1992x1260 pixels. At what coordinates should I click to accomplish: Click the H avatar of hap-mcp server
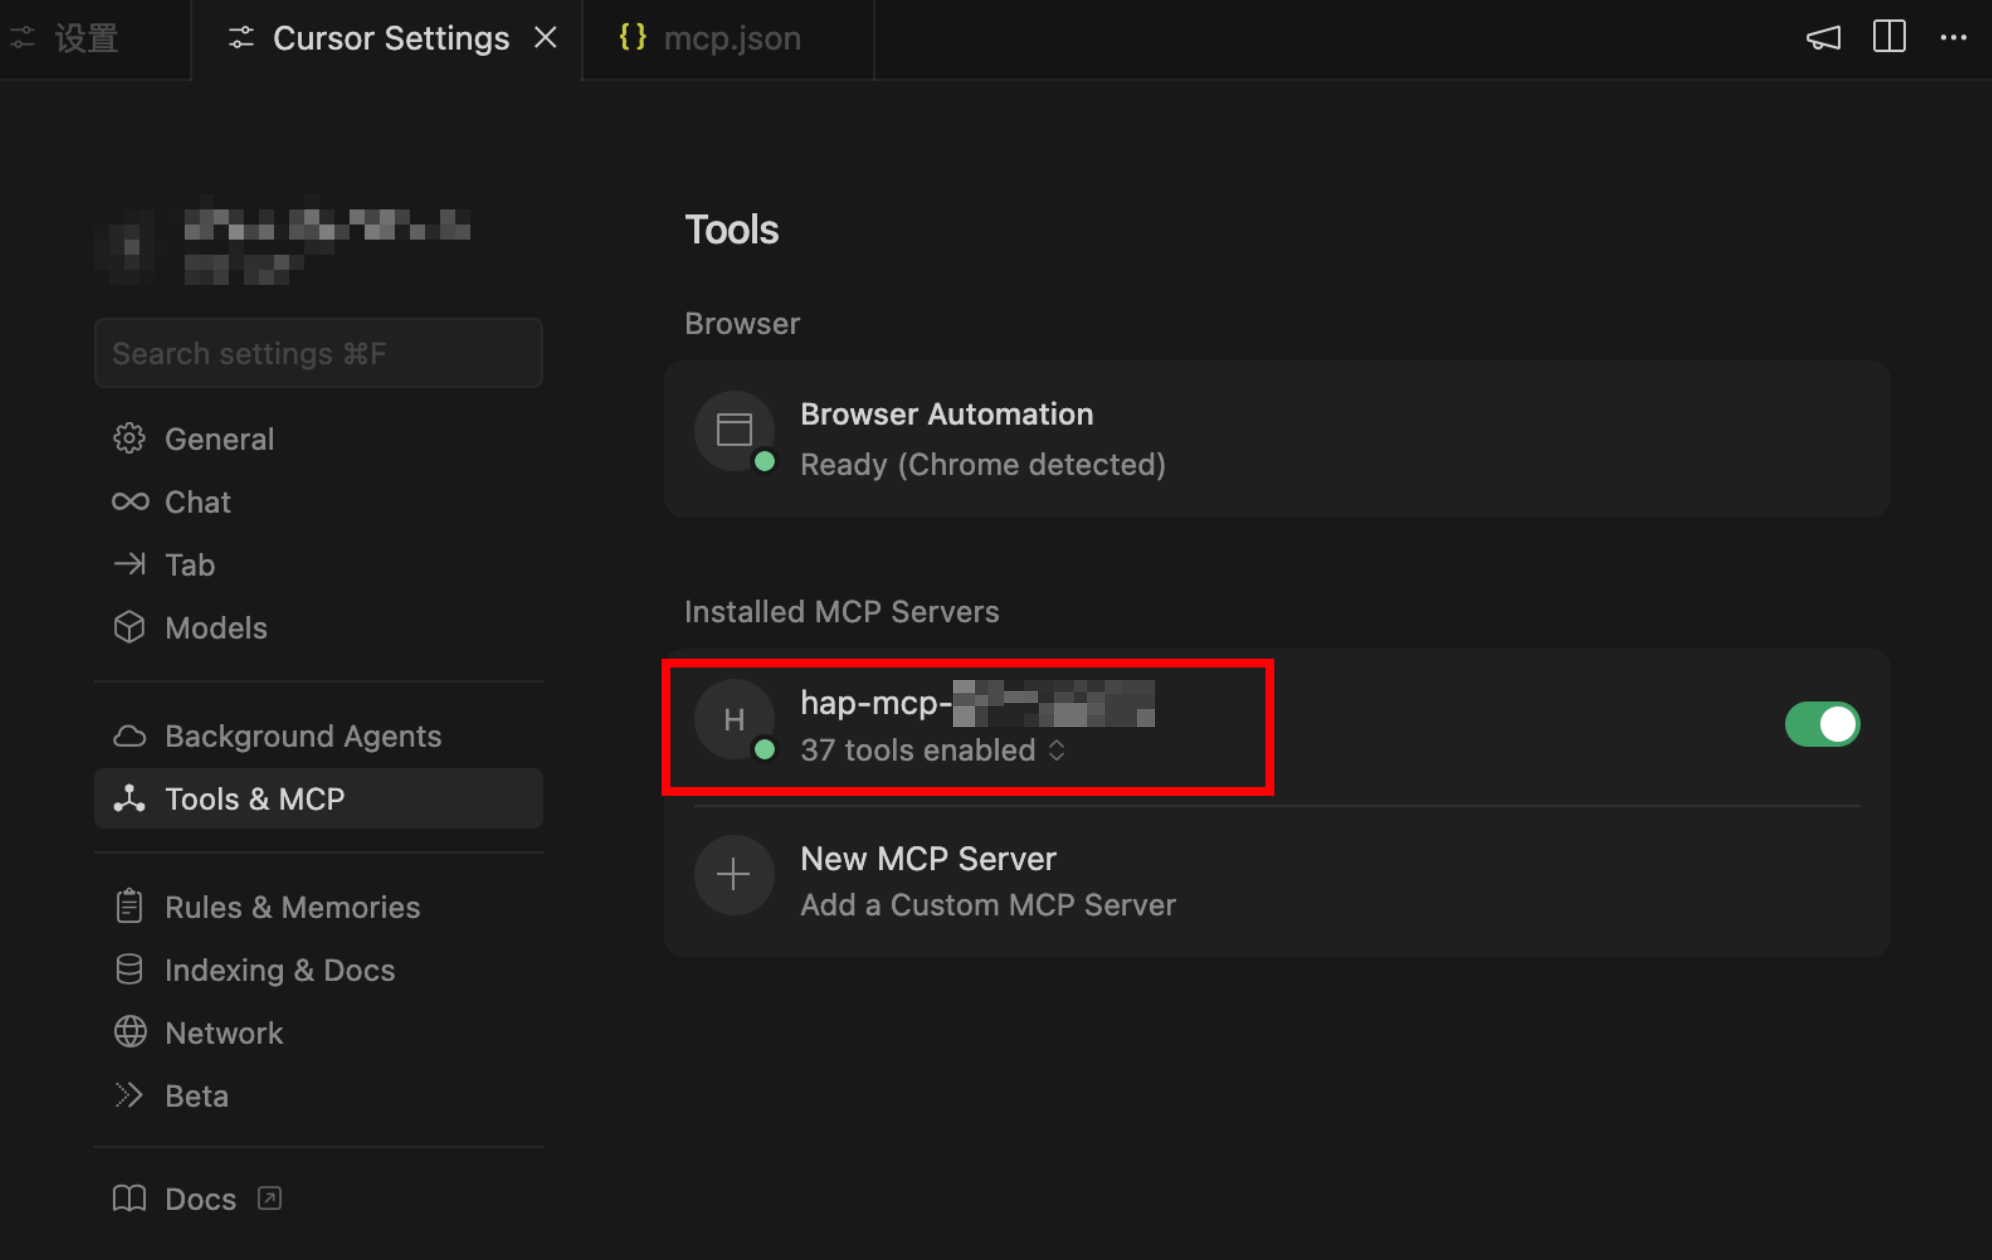click(734, 719)
